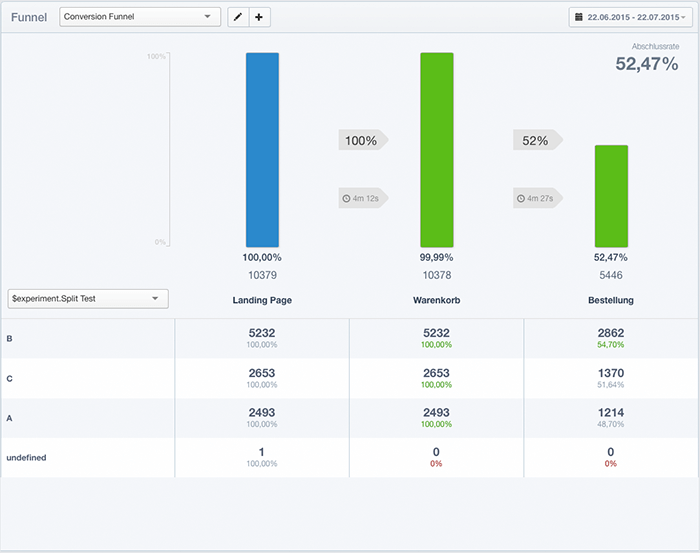
Task: Click the 52% conversion arrow label
Action: pos(538,140)
